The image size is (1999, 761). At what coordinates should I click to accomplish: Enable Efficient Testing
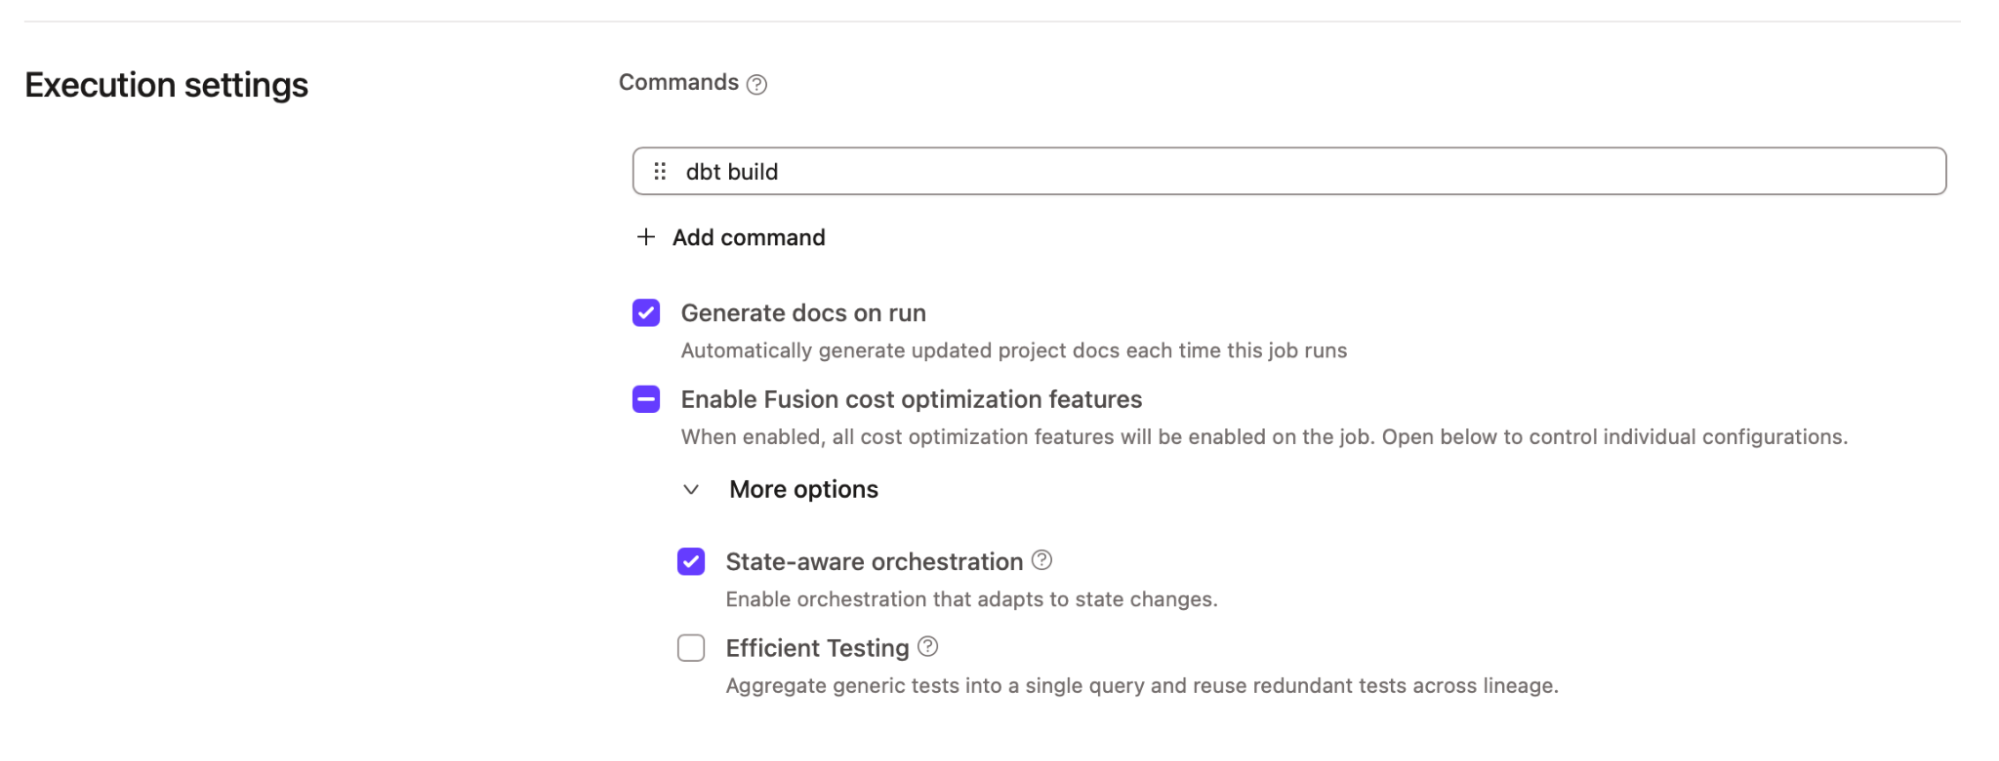click(x=691, y=648)
